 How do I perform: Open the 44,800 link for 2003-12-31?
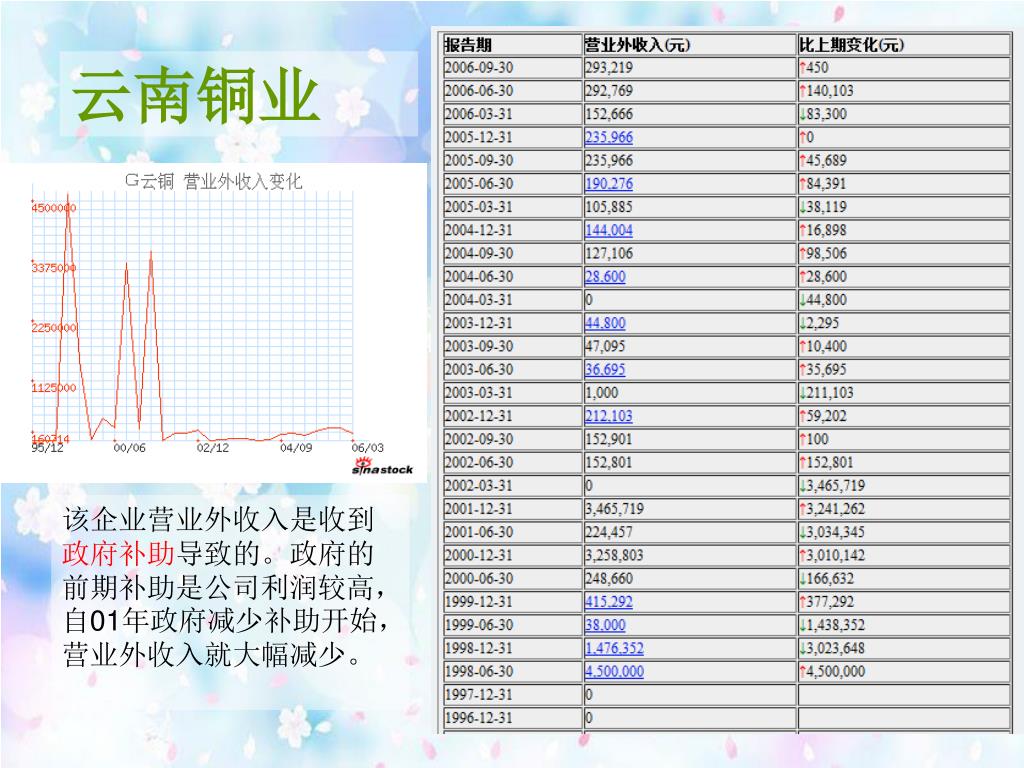pos(605,323)
